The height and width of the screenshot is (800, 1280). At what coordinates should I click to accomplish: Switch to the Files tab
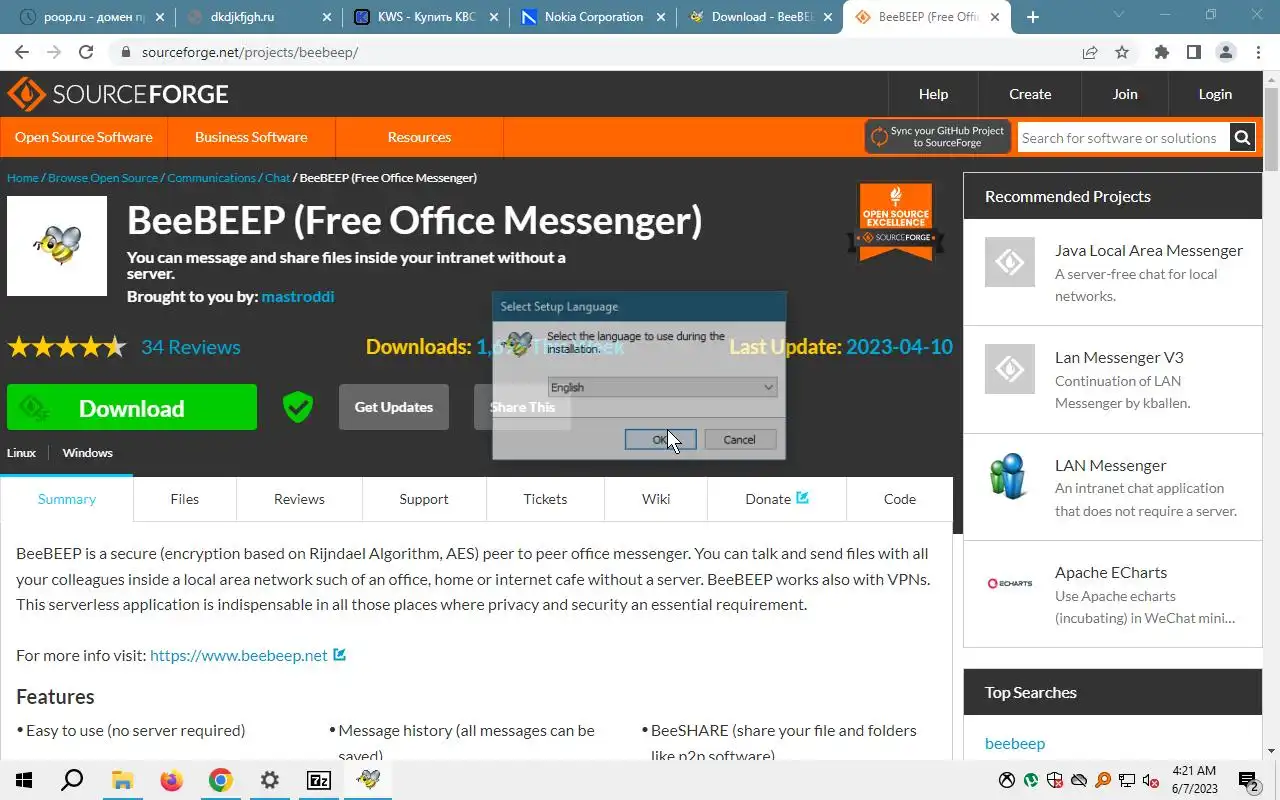coord(184,499)
